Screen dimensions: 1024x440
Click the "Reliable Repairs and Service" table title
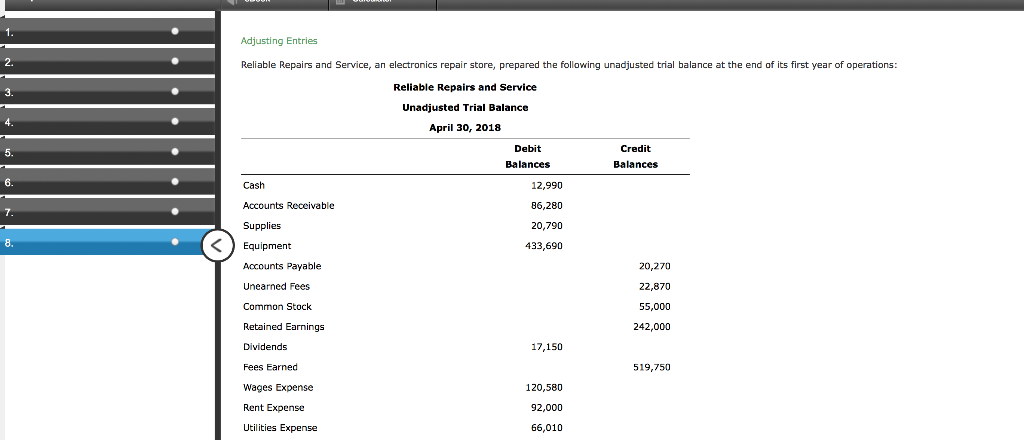click(x=465, y=87)
